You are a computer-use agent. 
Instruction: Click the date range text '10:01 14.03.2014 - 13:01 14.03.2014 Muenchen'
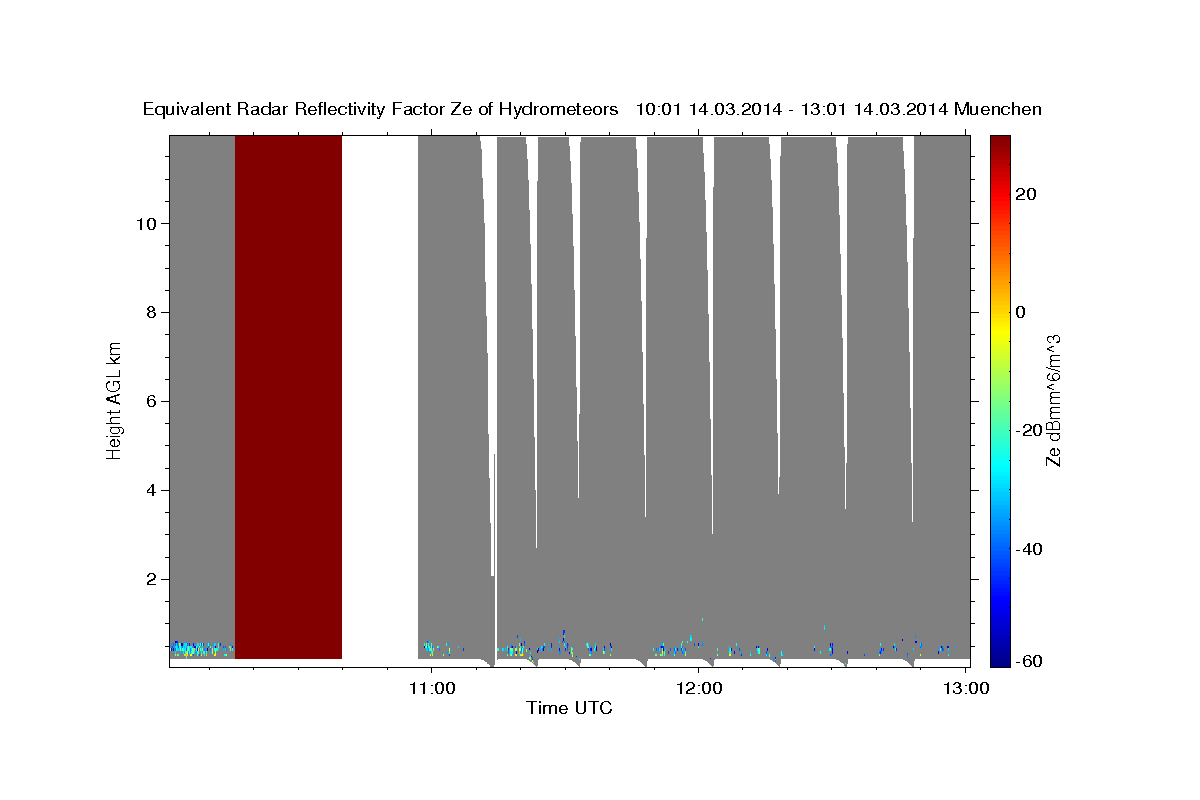point(839,109)
